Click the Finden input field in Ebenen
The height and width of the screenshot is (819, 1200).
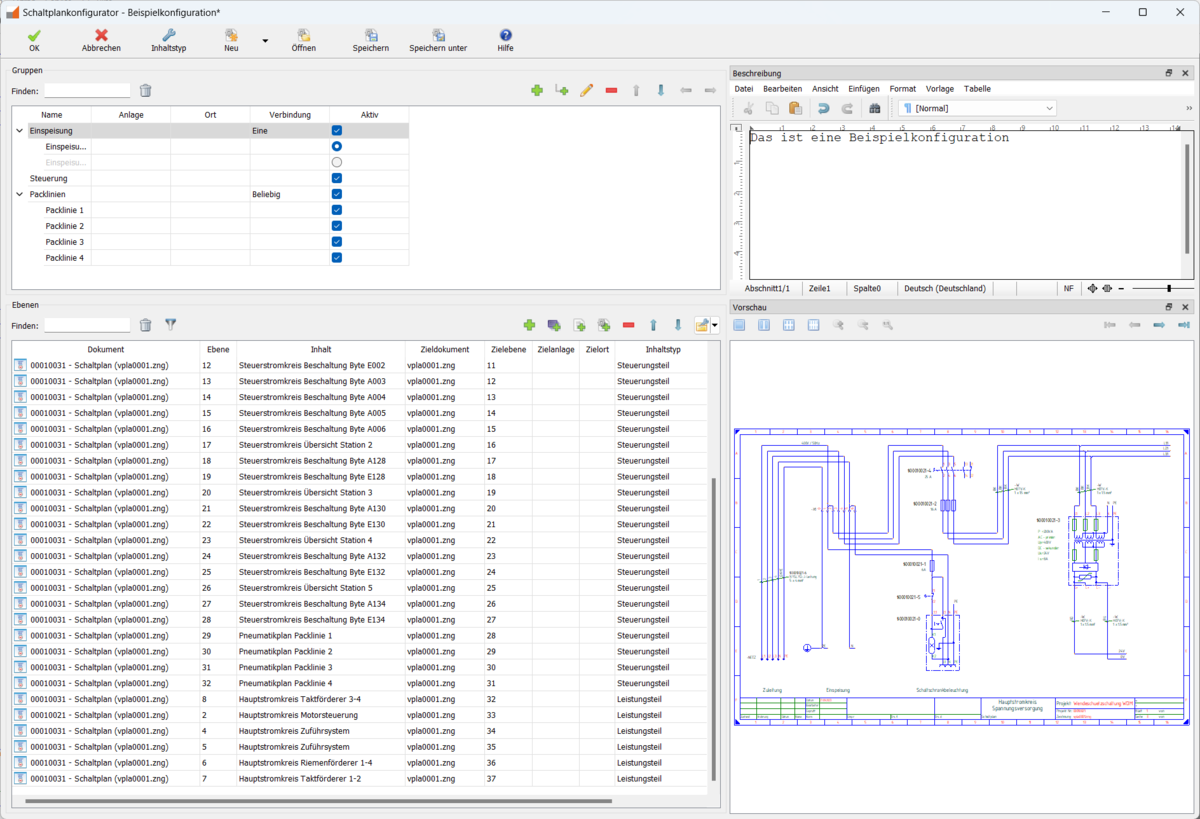tap(87, 325)
